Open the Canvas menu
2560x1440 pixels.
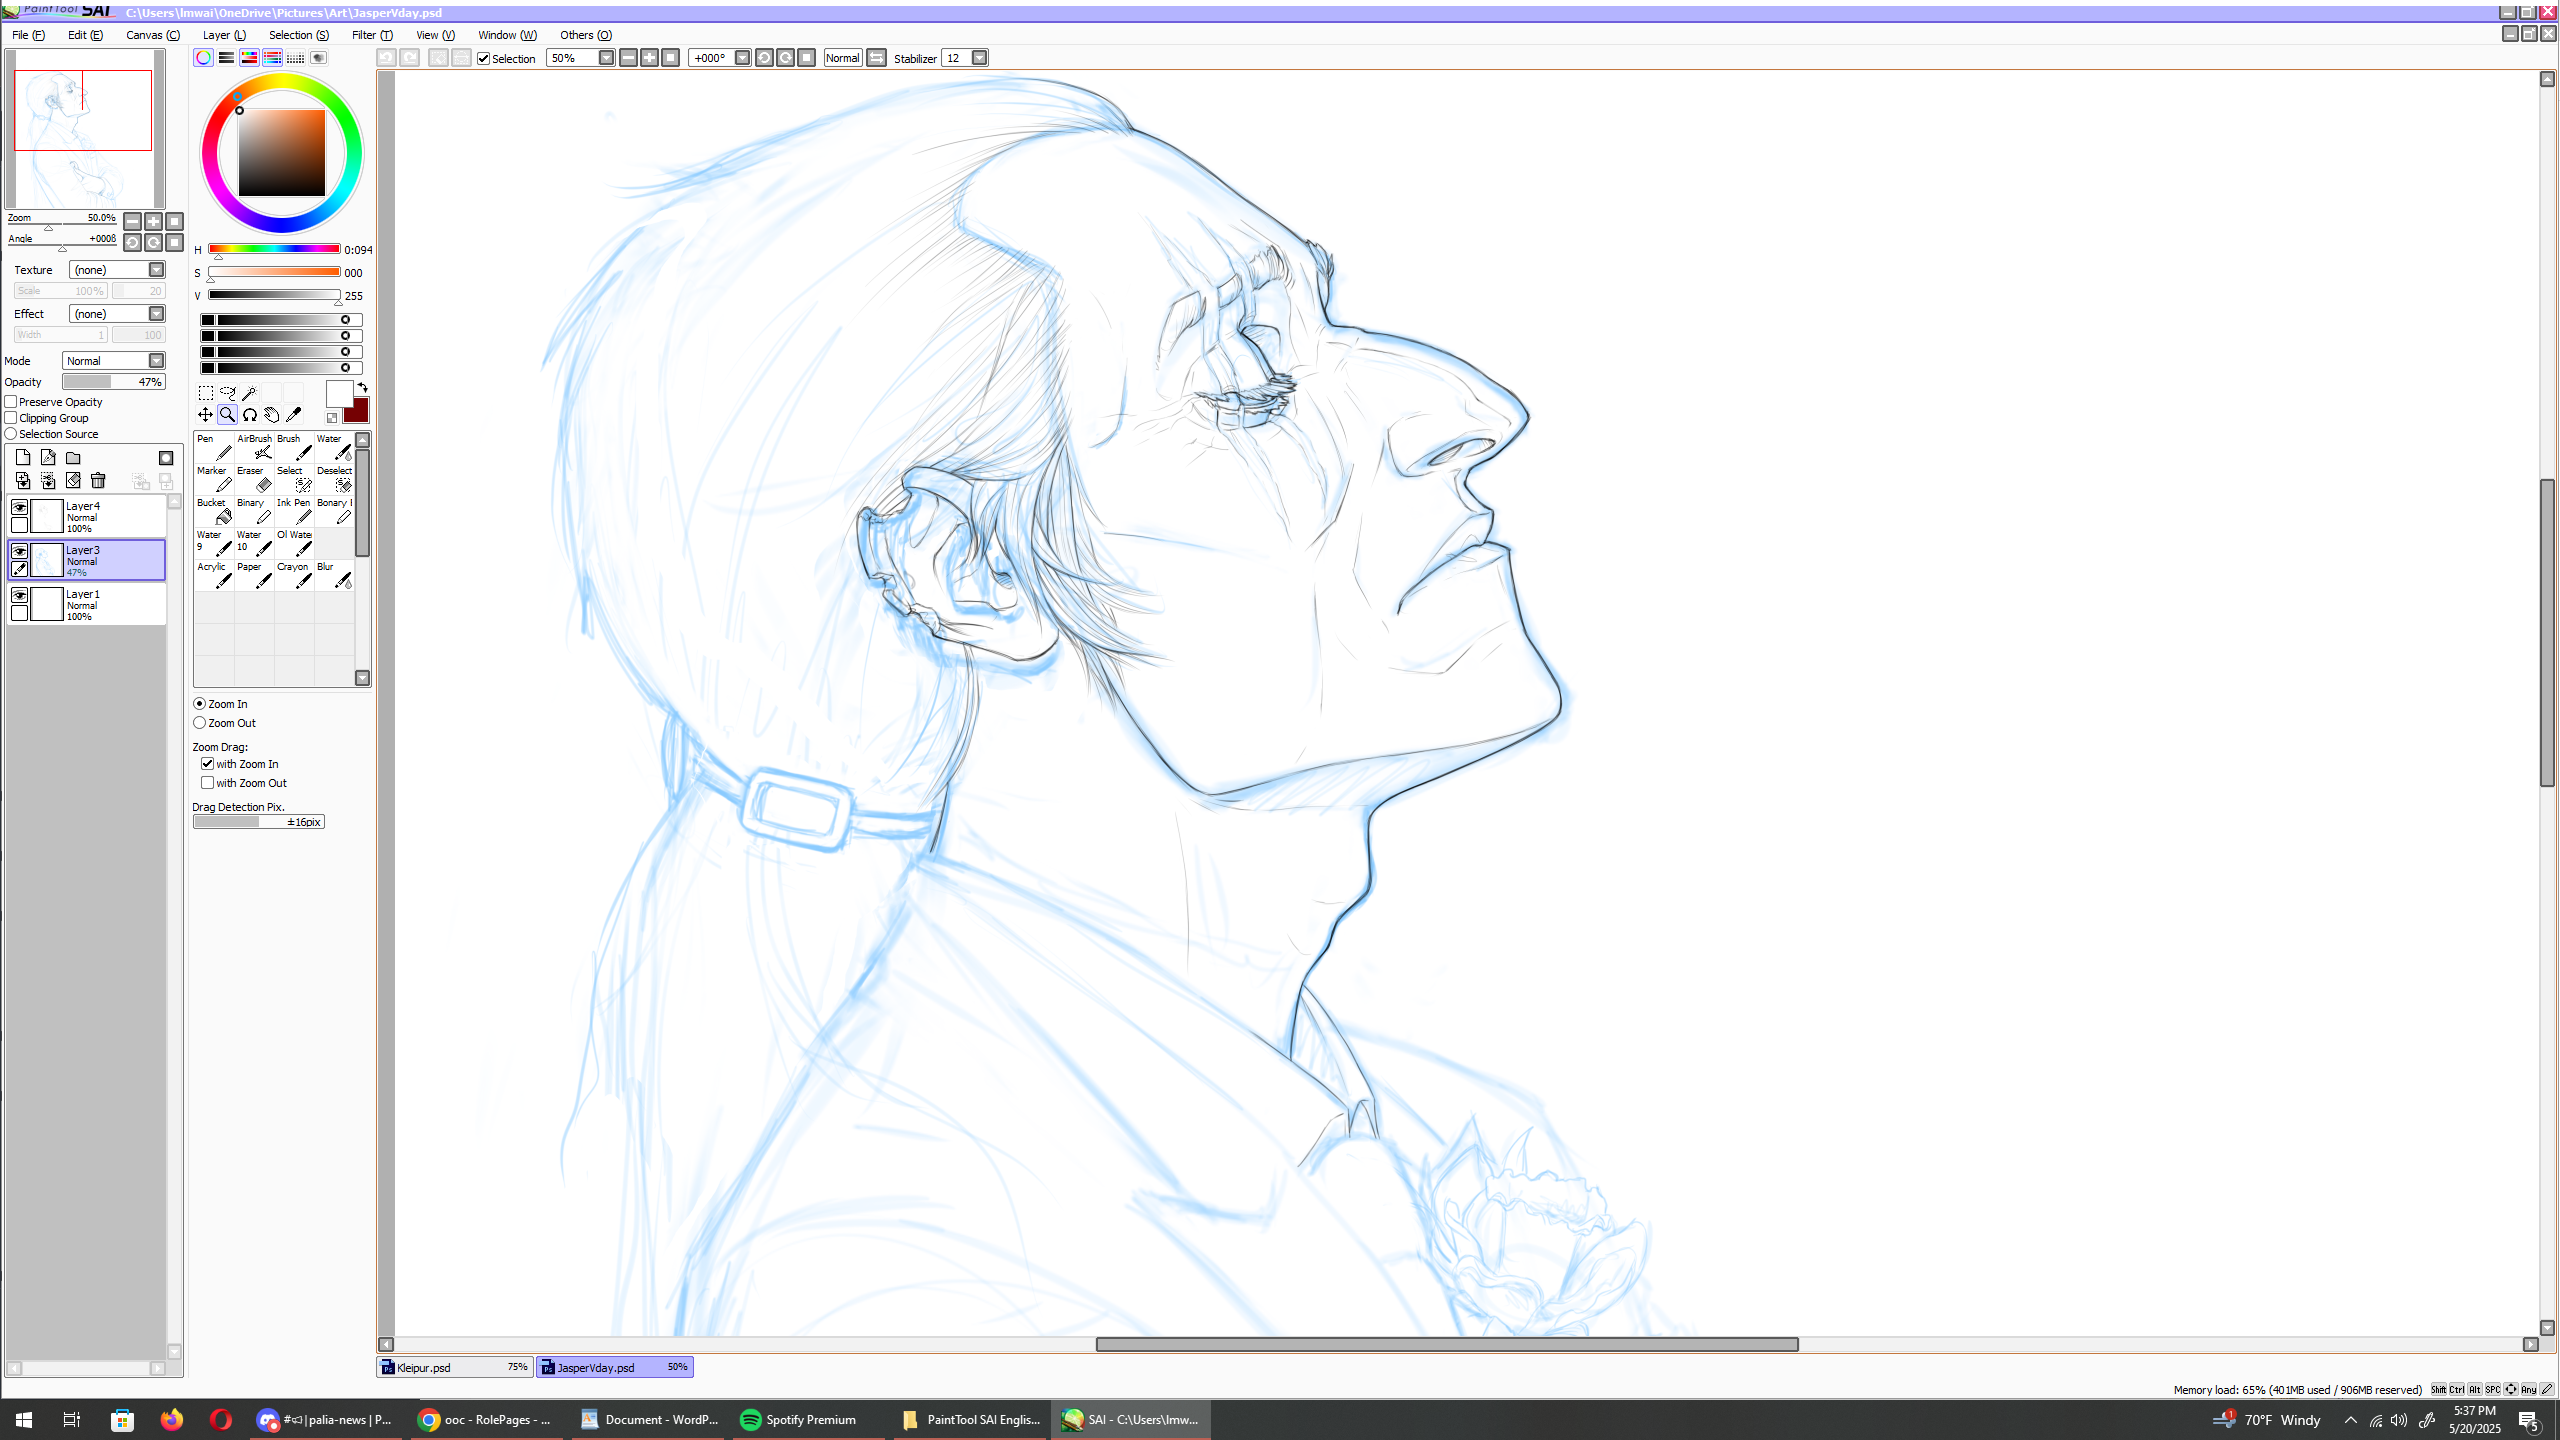point(153,35)
